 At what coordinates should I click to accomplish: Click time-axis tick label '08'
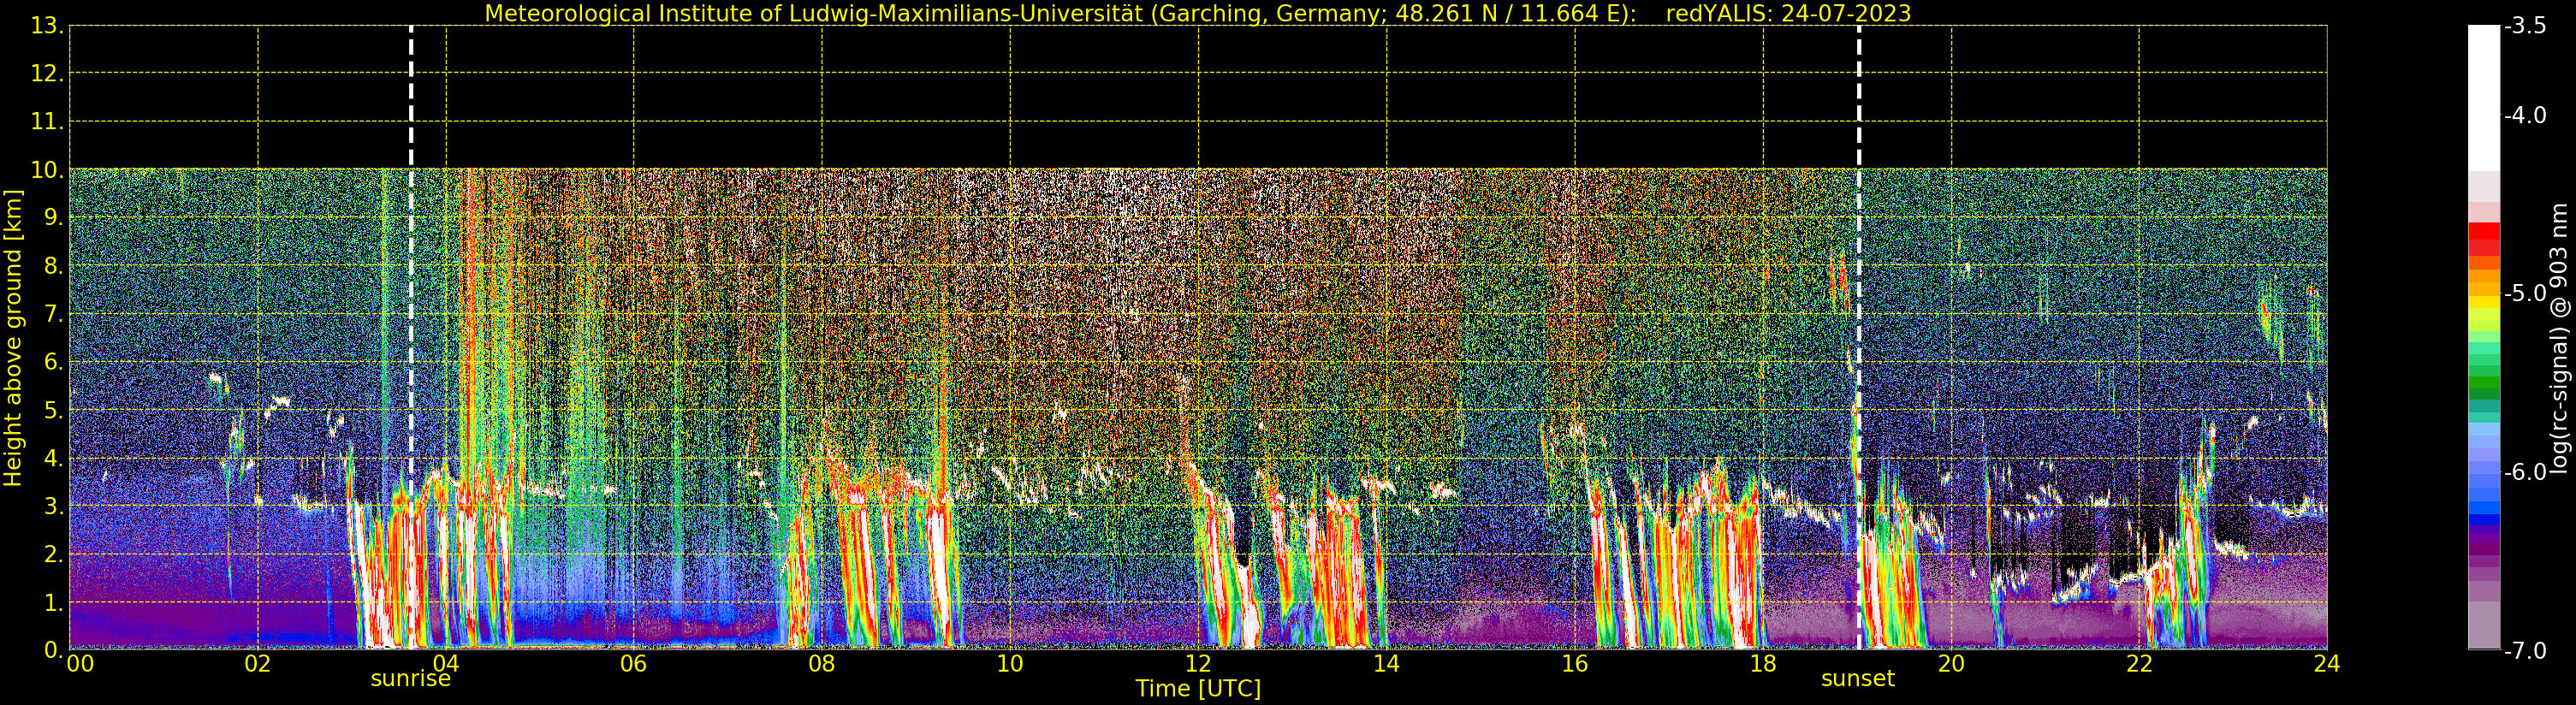822,664
